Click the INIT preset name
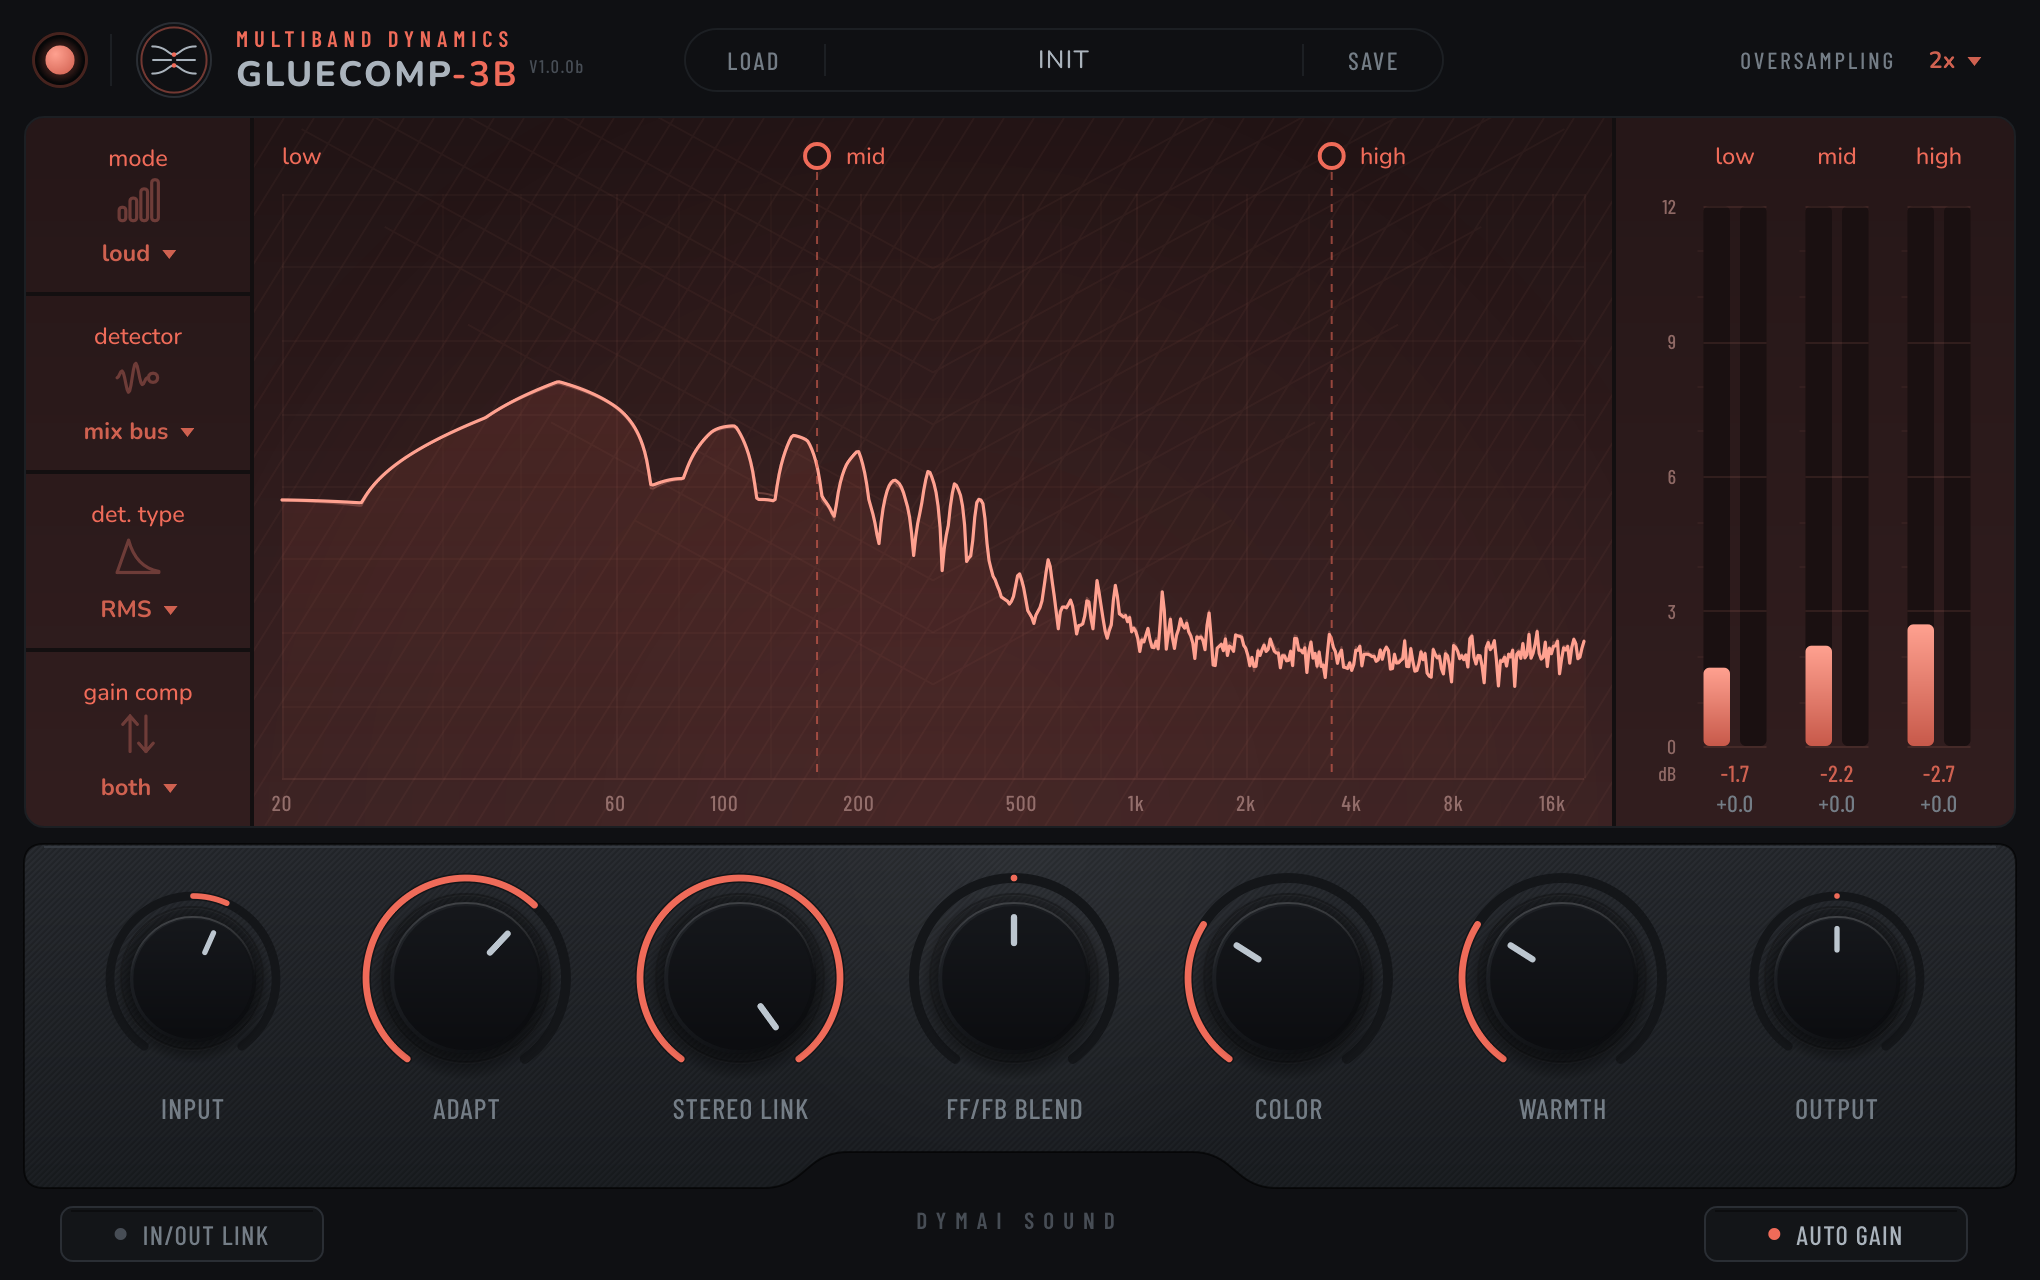Image resolution: width=2040 pixels, height=1280 pixels. click(1063, 60)
